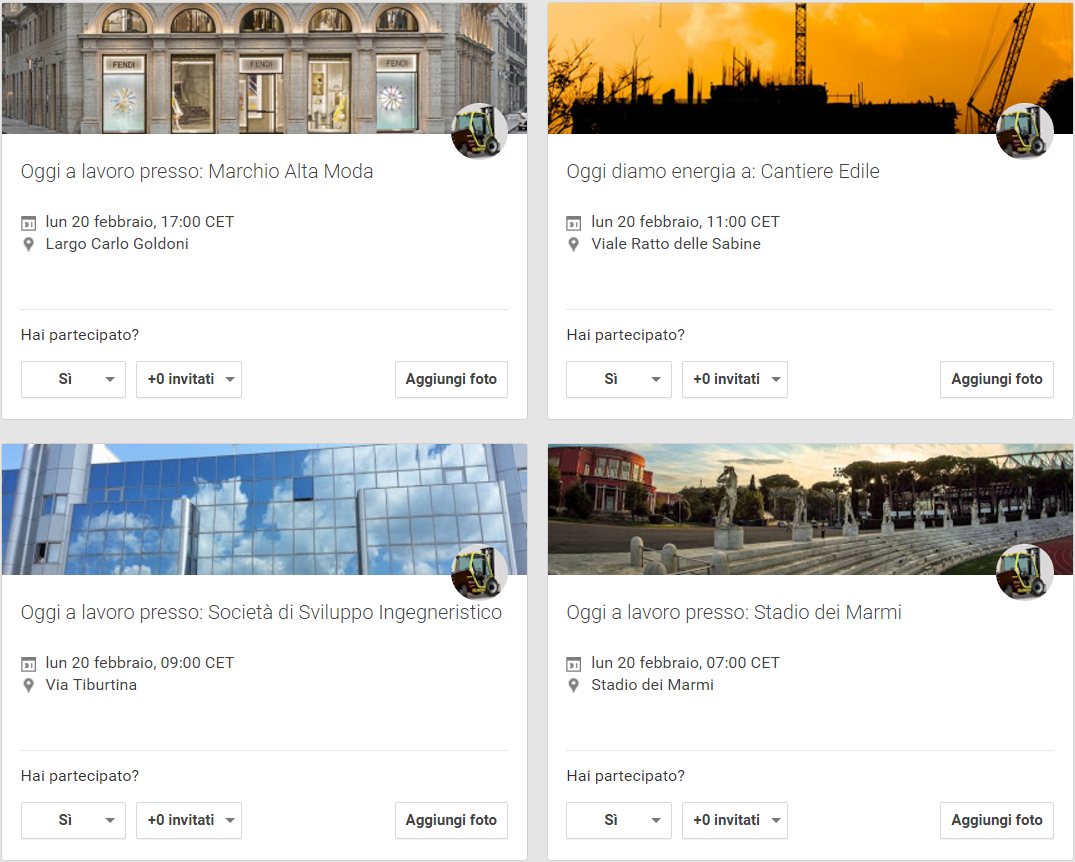Screen dimensions: 1075x862
Task: Click the construction site sunset cover photo
Action: point(810,68)
